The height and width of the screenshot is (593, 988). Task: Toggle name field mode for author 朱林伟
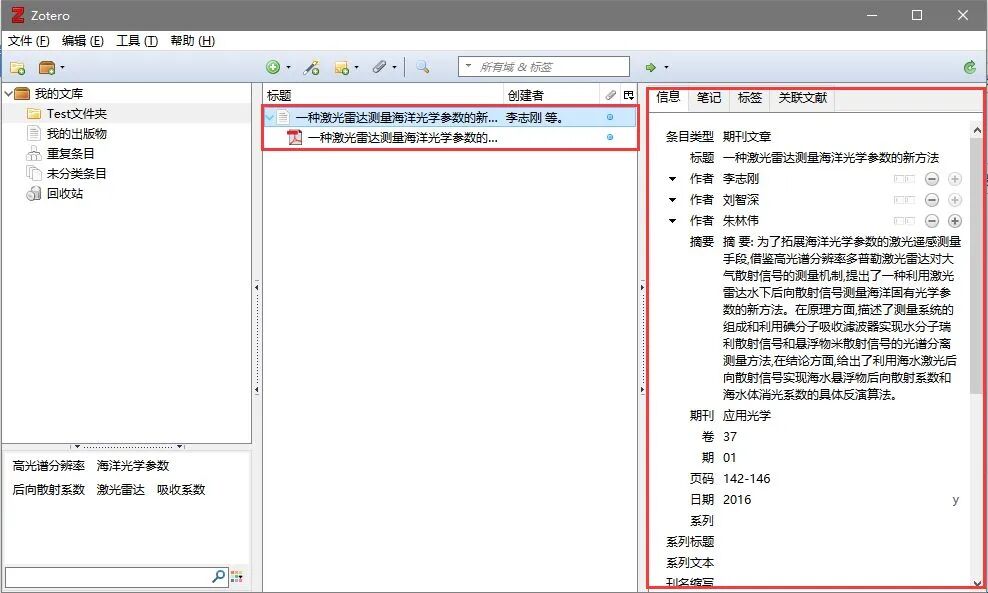pos(904,221)
